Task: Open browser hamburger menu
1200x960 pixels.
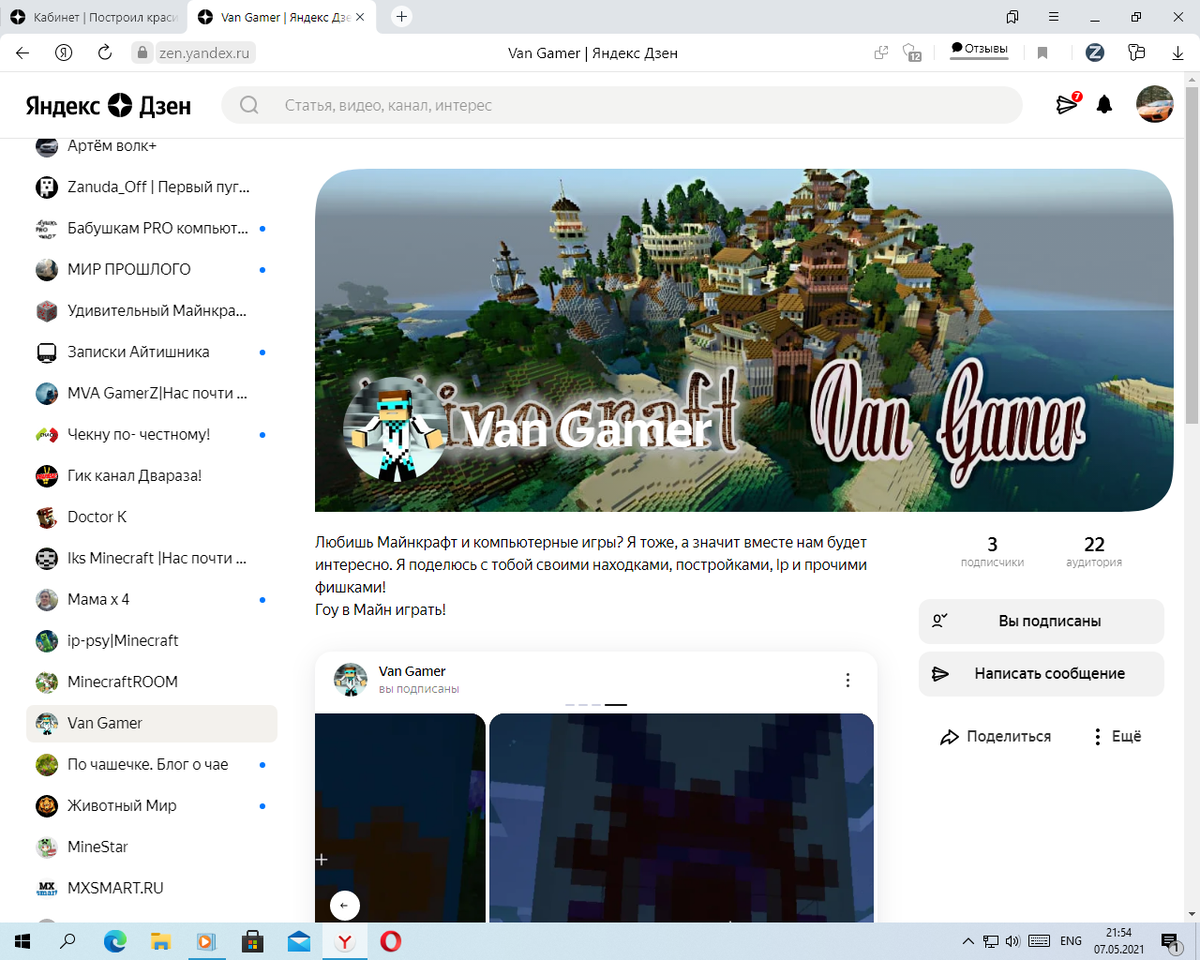Action: pyautogui.click(x=1053, y=17)
